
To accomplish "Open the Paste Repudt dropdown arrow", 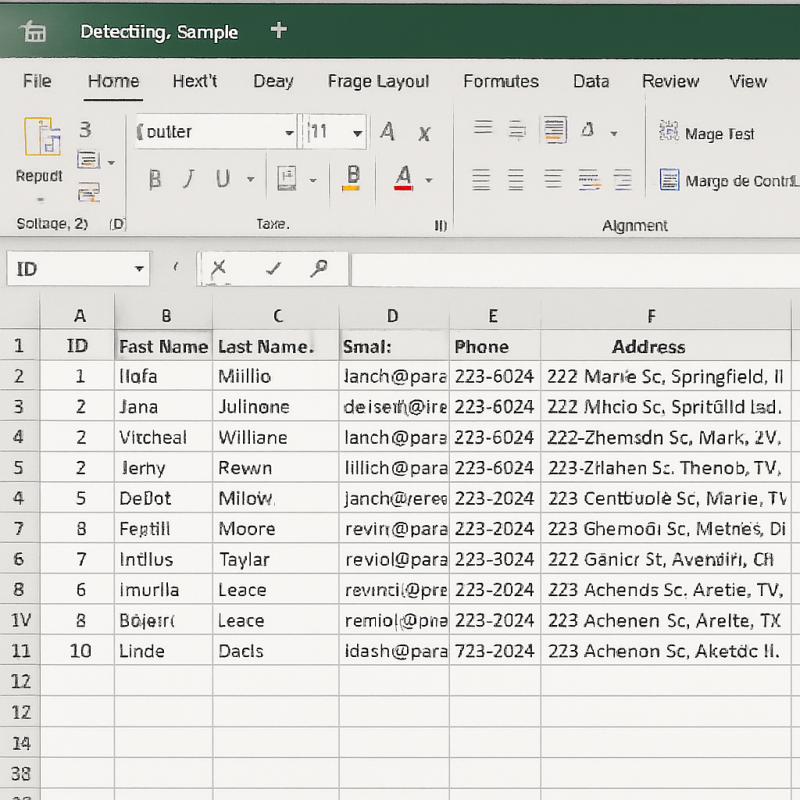I will pyautogui.click(x=40, y=199).
